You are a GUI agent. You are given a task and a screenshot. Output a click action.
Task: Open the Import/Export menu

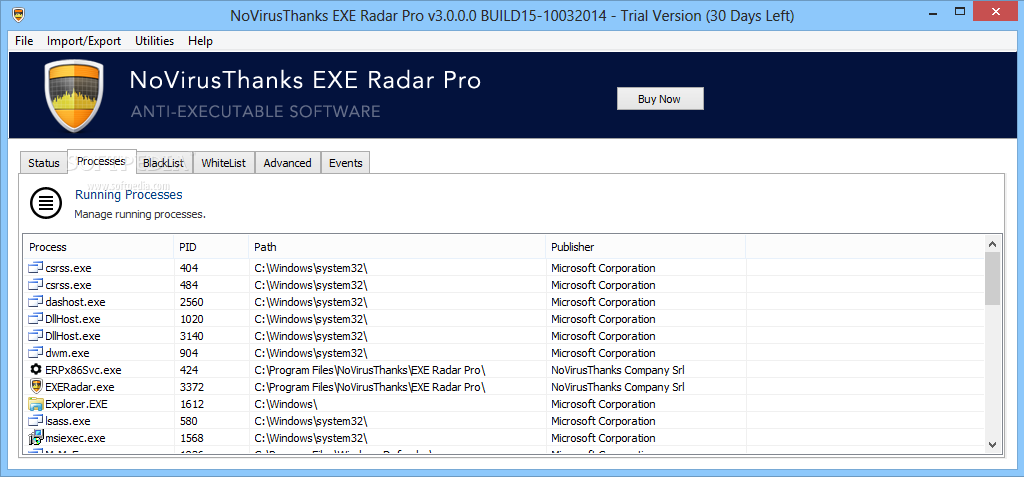pyautogui.click(x=84, y=41)
